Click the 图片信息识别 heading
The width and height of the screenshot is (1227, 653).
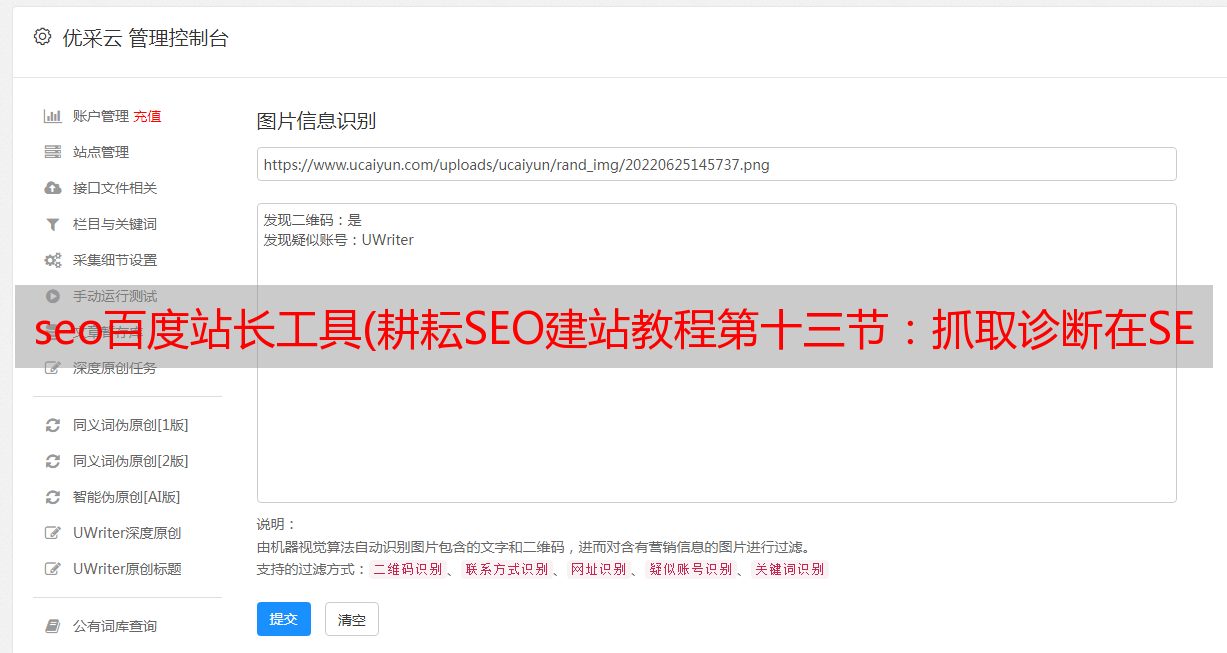[x=316, y=121]
